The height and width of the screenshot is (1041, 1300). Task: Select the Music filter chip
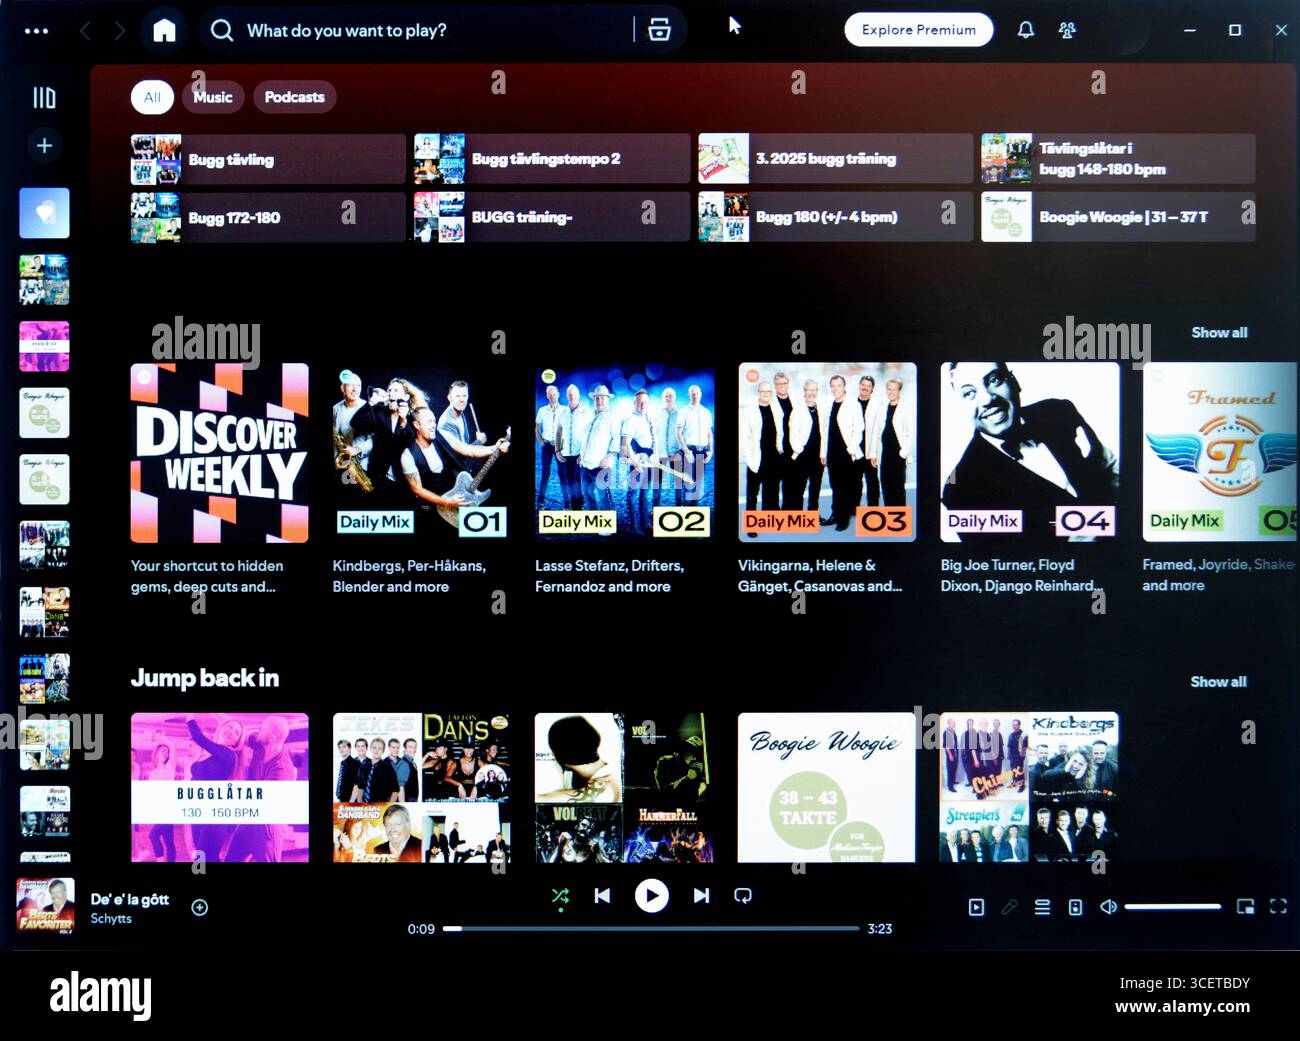click(x=213, y=97)
